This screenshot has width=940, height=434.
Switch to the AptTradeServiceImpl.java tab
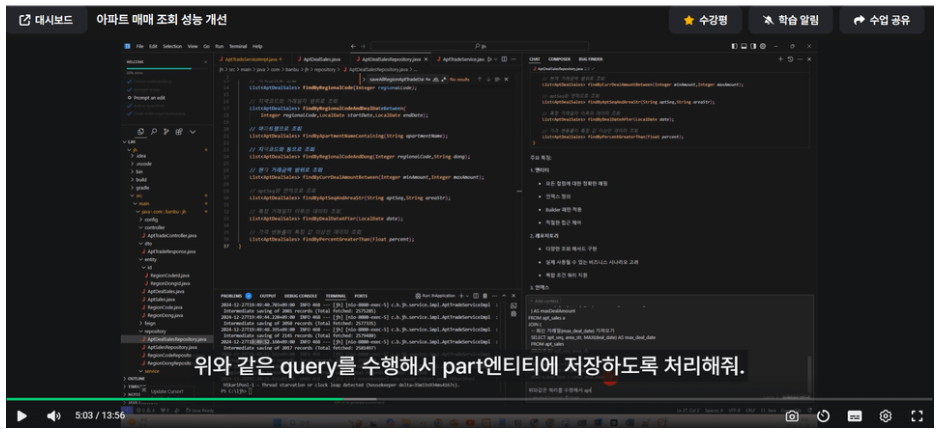(x=251, y=59)
